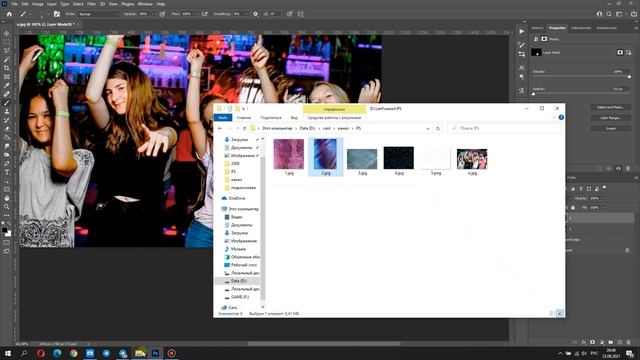The image size is (640, 360).
Task: Open Photoshop from Windows taskbar
Action: [x=155, y=353]
